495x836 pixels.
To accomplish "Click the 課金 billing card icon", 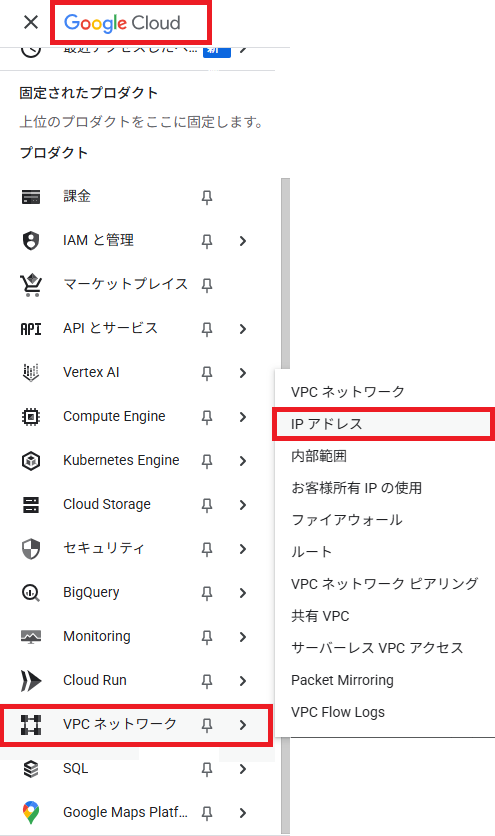I will pyautogui.click(x=31, y=197).
